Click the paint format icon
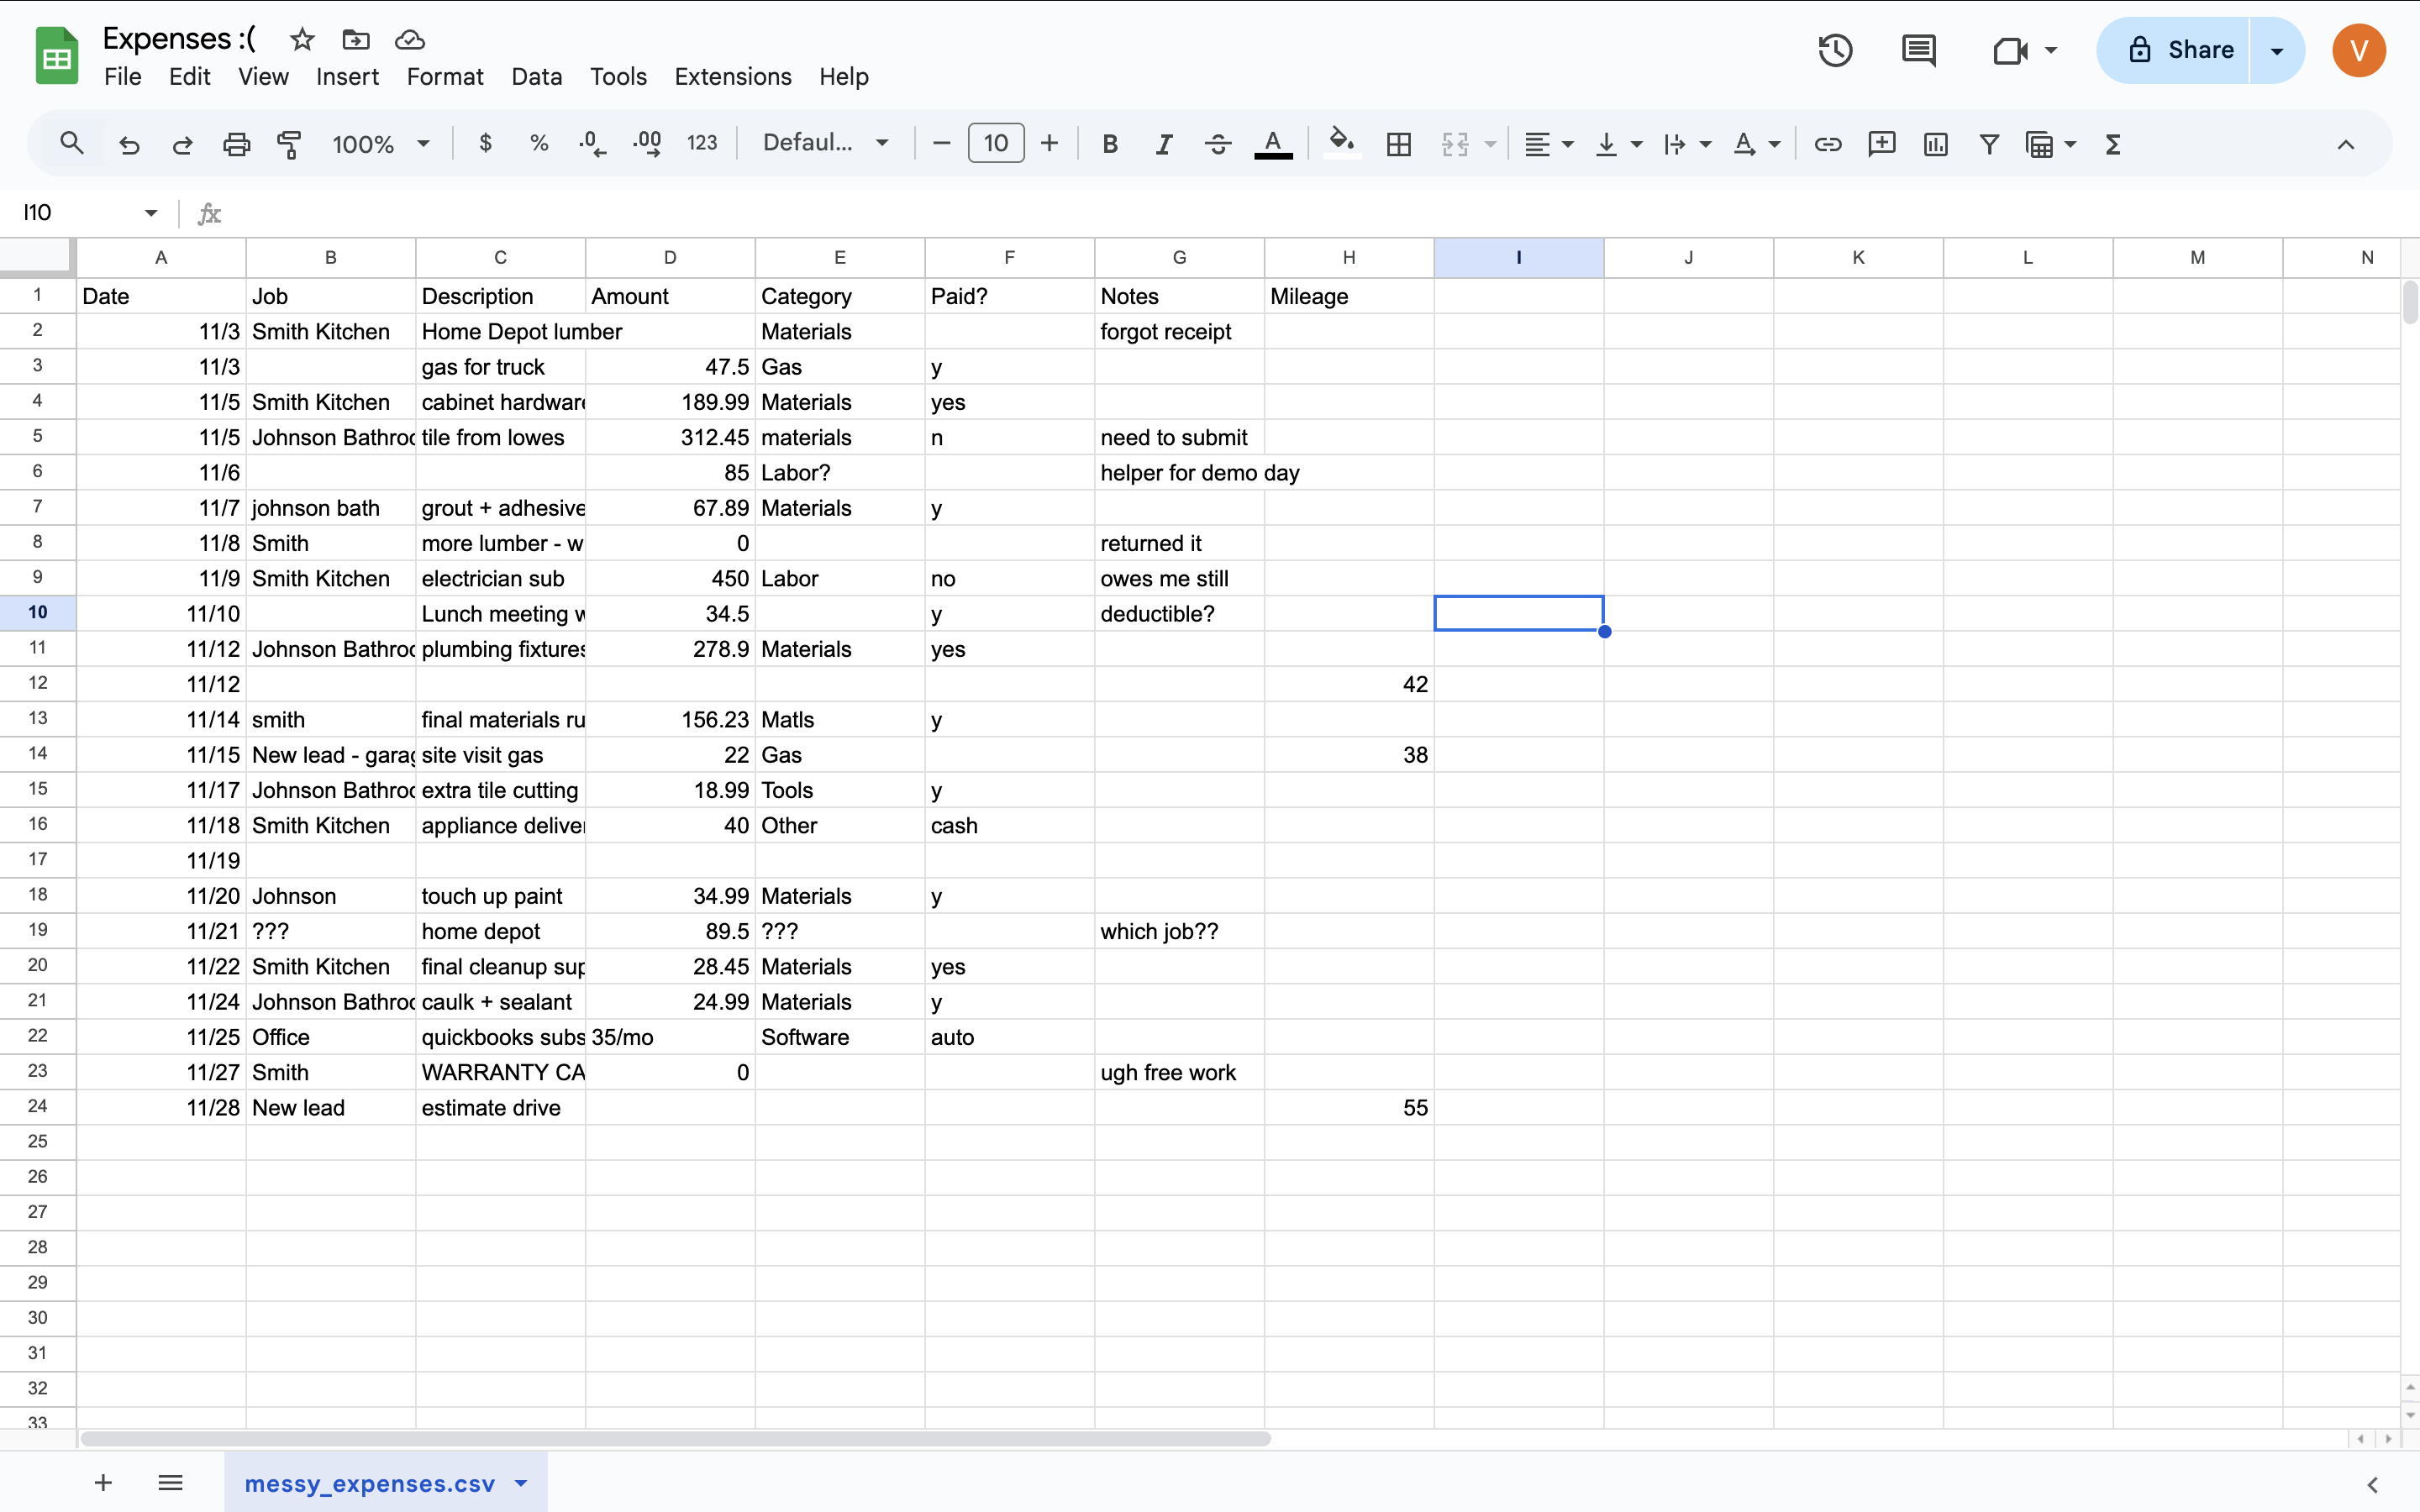This screenshot has height=1512, width=2420. coord(289,144)
